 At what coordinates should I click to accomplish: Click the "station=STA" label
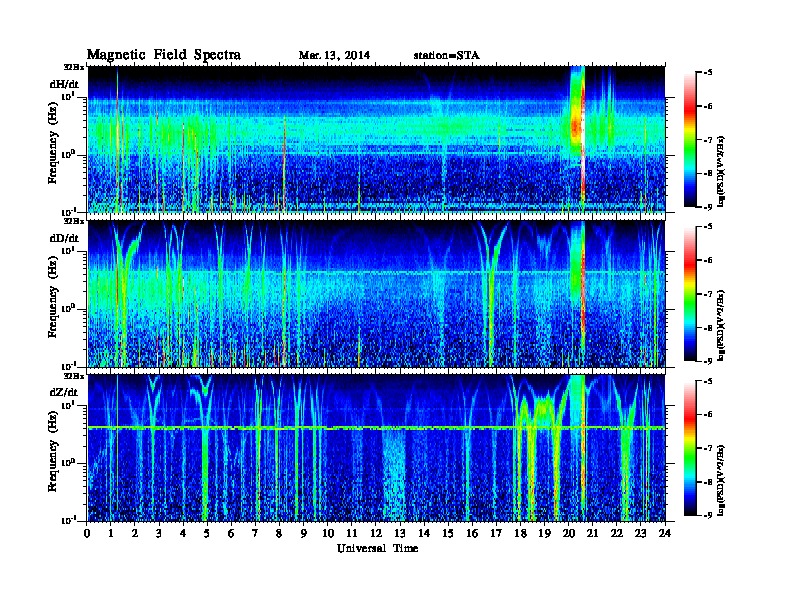tap(447, 55)
